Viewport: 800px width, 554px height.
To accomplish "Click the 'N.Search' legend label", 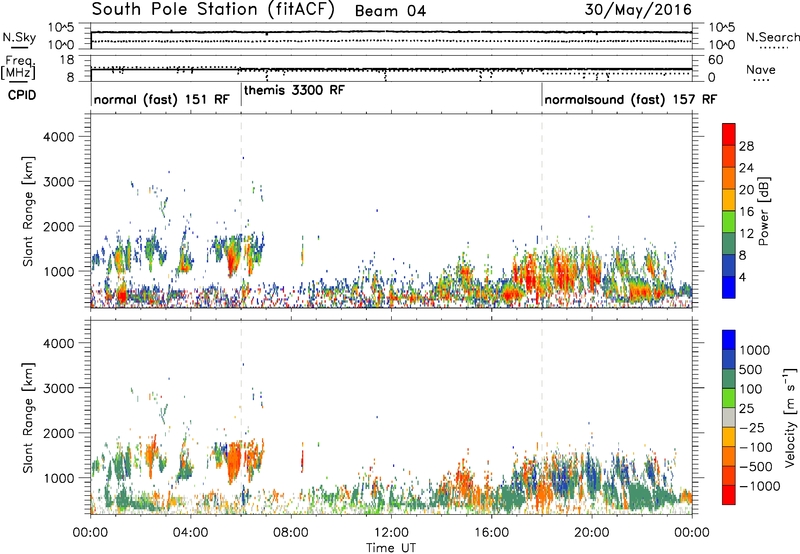I will 773,37.
